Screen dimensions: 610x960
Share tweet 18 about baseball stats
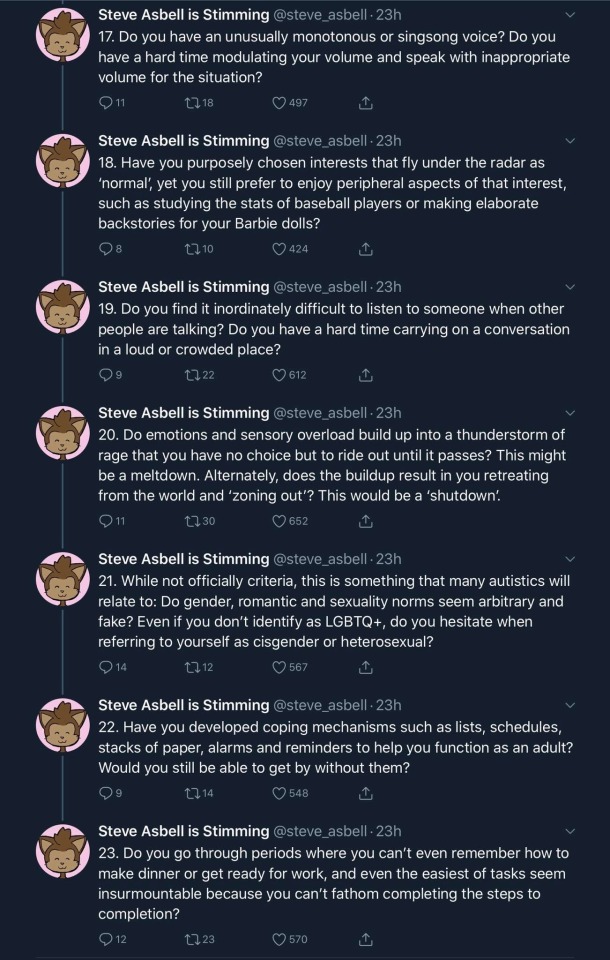pos(366,248)
